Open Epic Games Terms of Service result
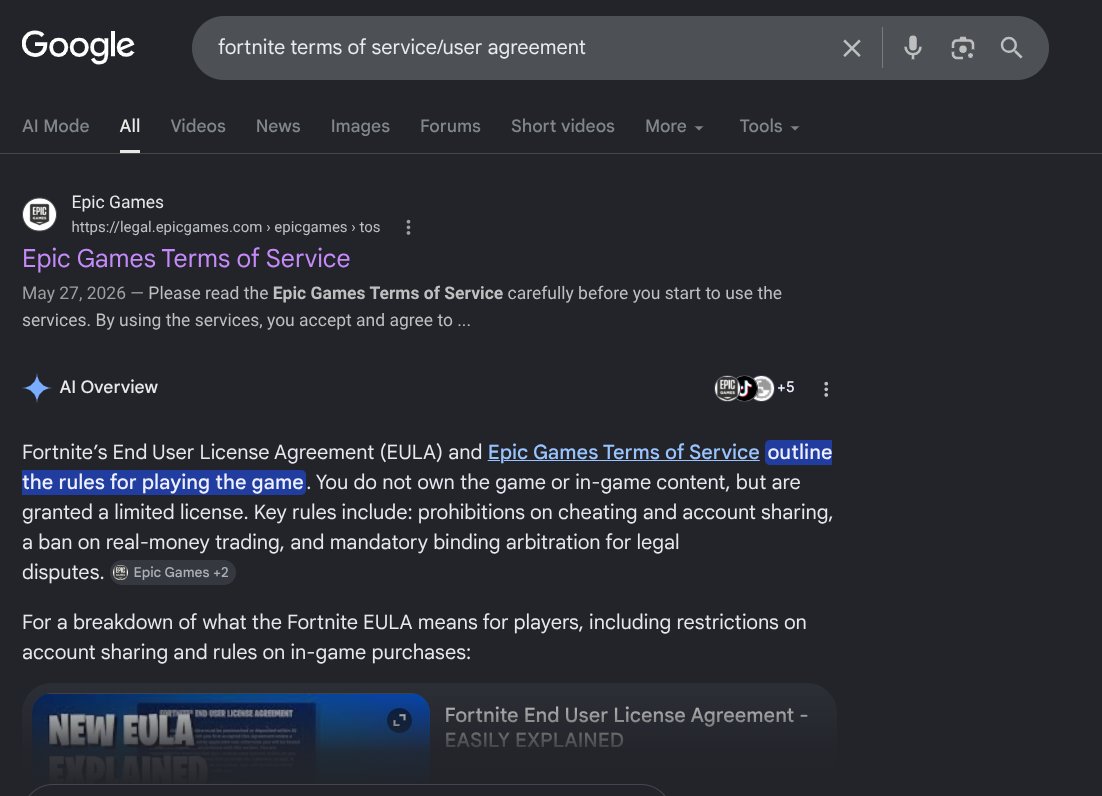Image resolution: width=1102 pixels, height=796 pixels. [186, 259]
